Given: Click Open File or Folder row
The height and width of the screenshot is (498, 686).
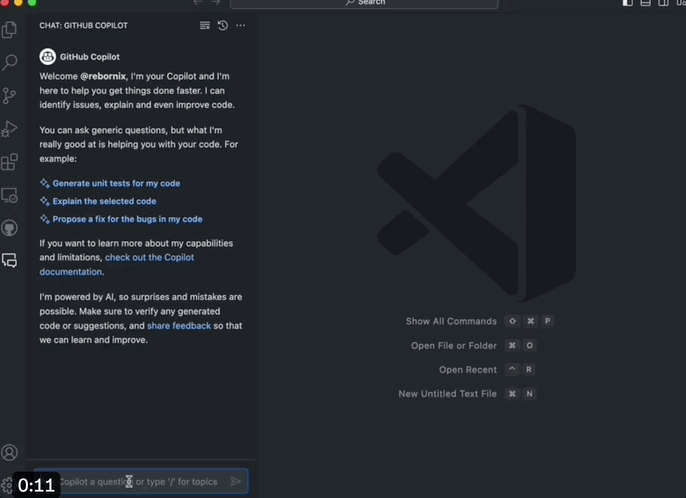Looking at the screenshot, I should point(473,346).
